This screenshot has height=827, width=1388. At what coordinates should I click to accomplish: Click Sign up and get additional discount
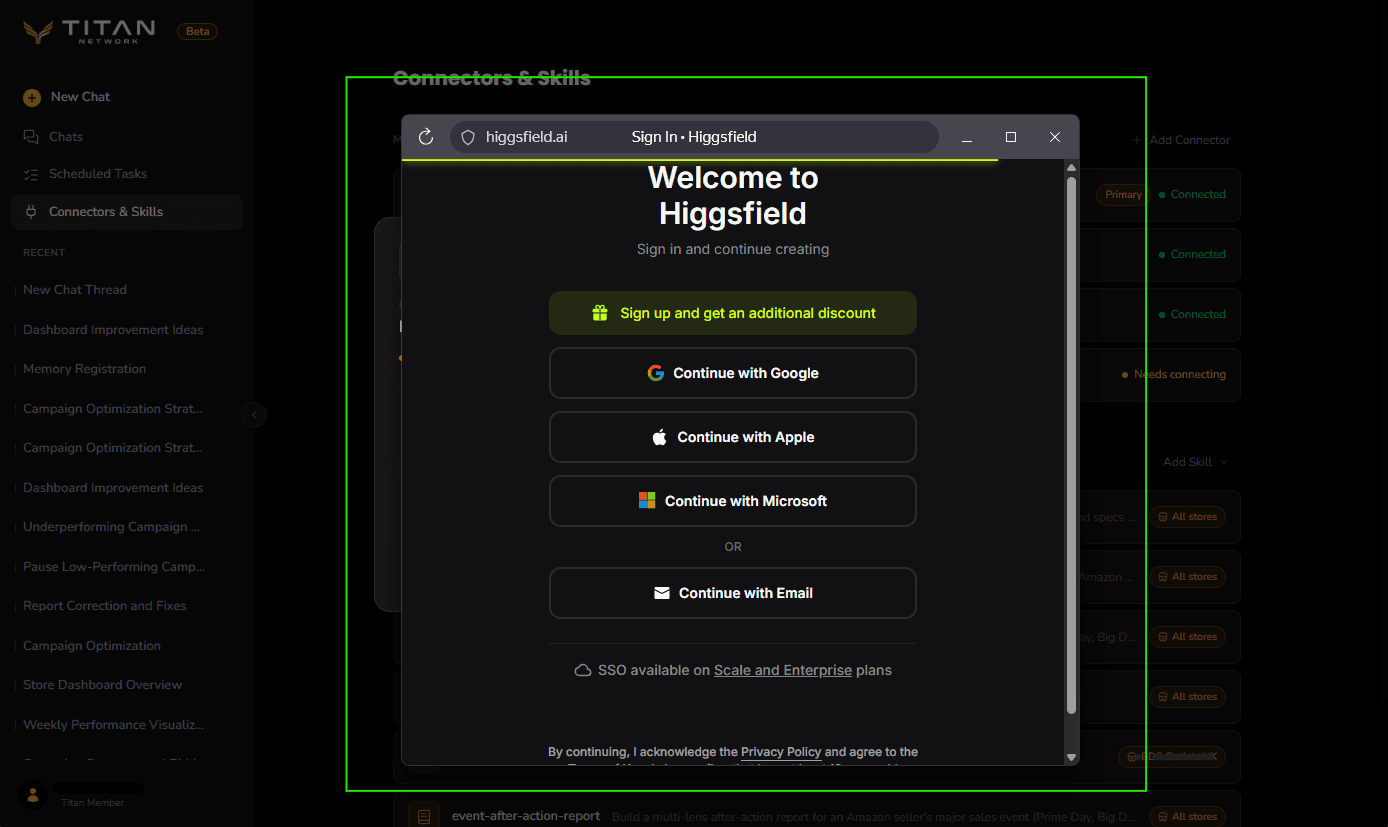pyautogui.click(x=733, y=313)
